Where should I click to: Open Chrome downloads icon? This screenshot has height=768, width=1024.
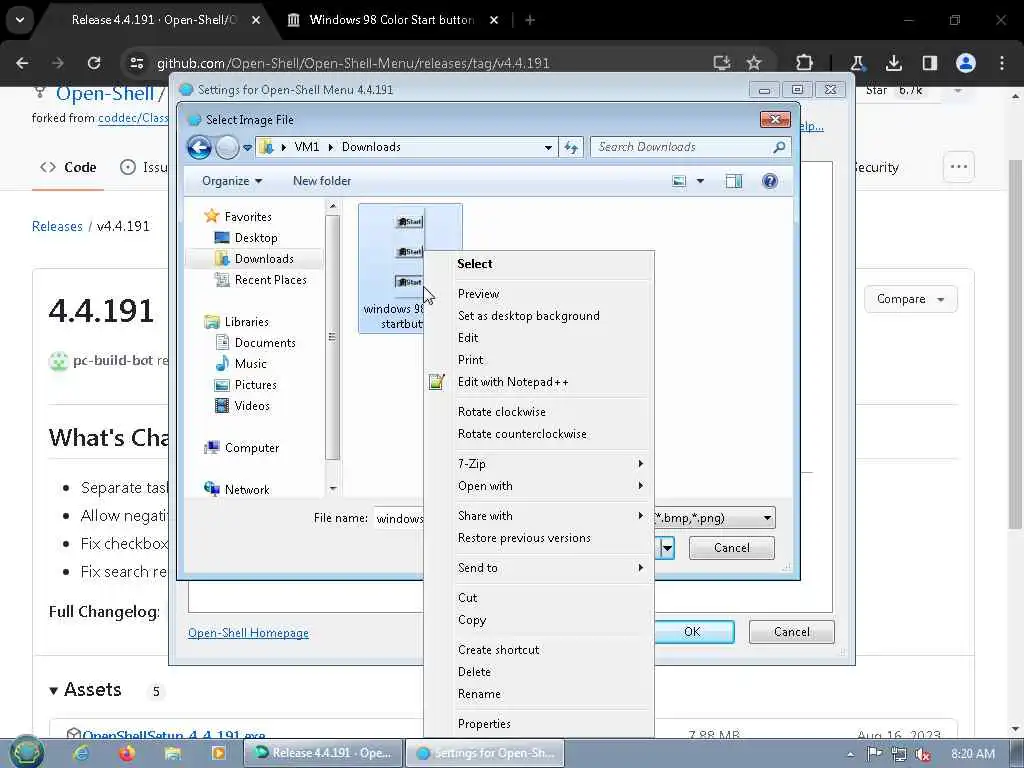click(x=893, y=63)
